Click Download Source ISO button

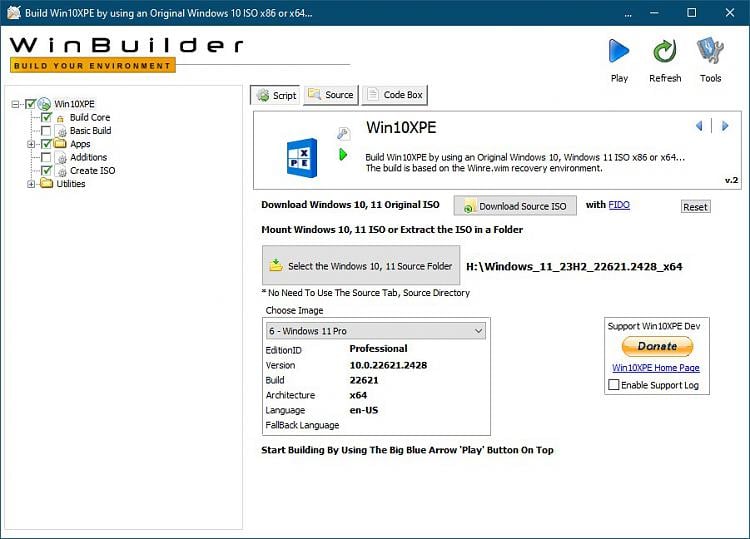tap(515, 206)
